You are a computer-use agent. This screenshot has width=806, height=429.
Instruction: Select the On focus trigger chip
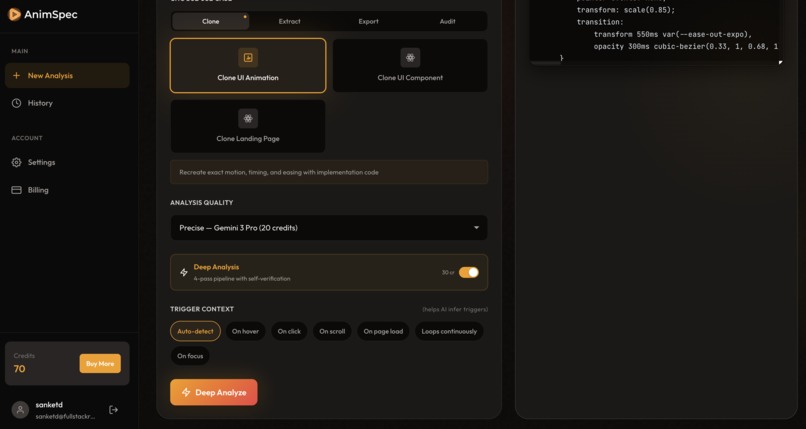[190, 356]
